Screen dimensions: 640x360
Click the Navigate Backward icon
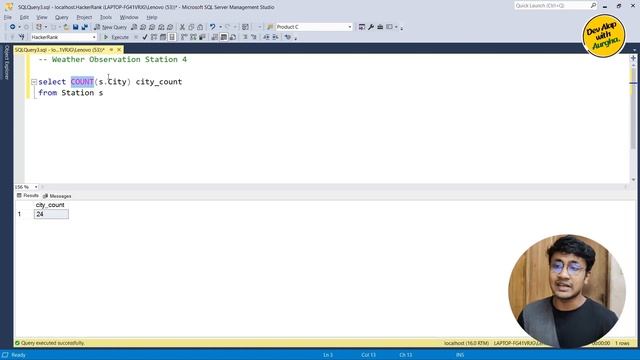click(x=13, y=27)
